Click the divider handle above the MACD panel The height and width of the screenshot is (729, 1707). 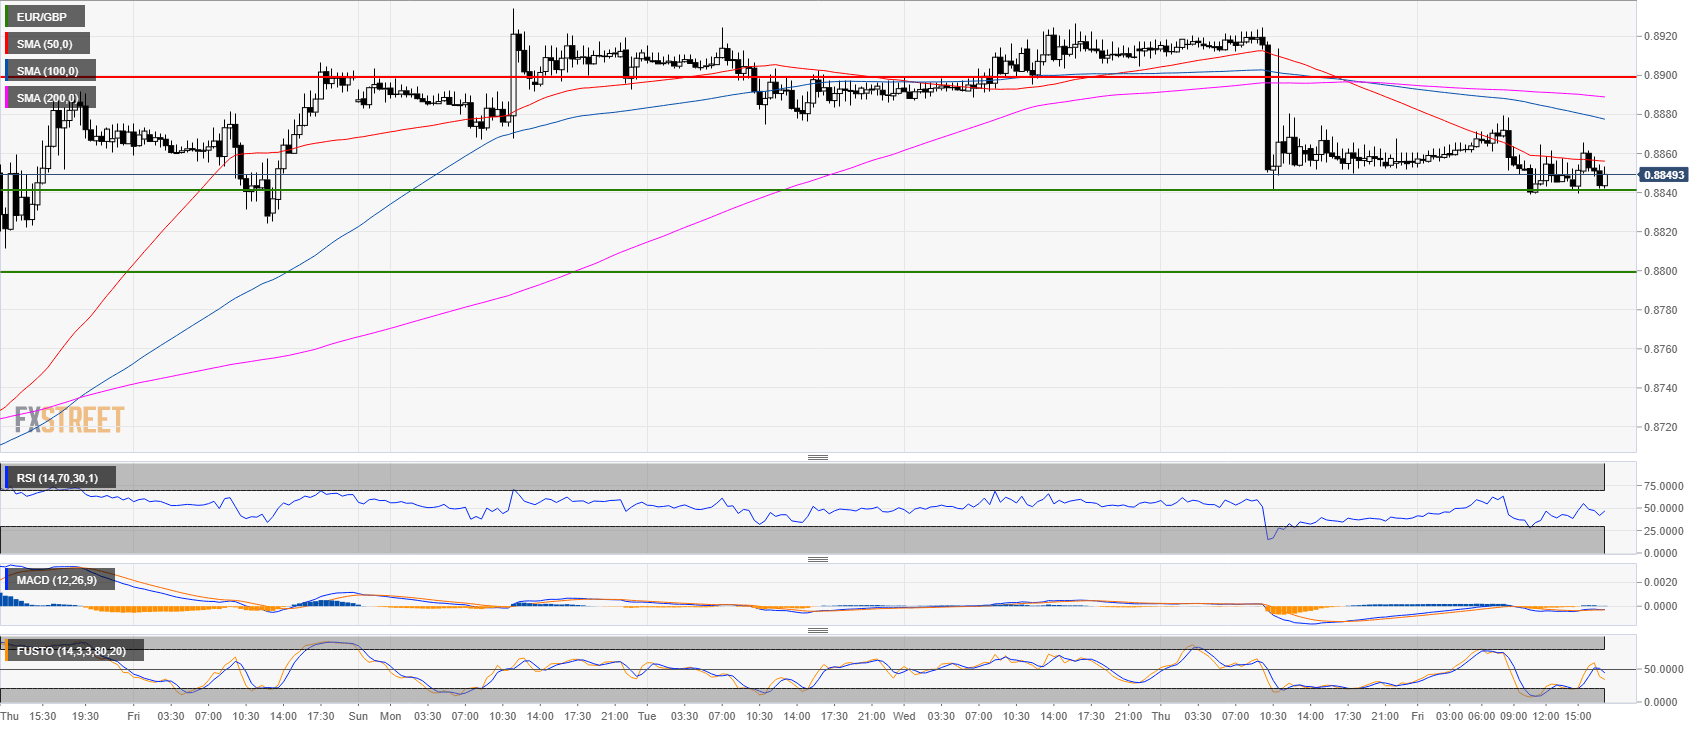817,559
